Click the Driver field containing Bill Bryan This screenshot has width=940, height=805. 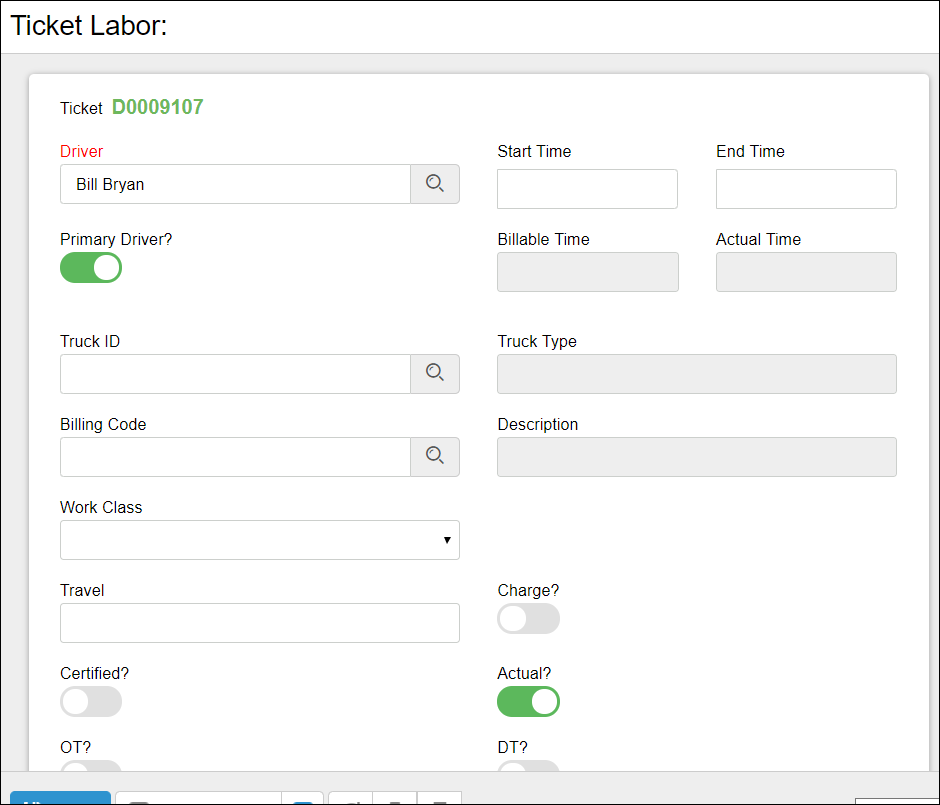pos(235,184)
